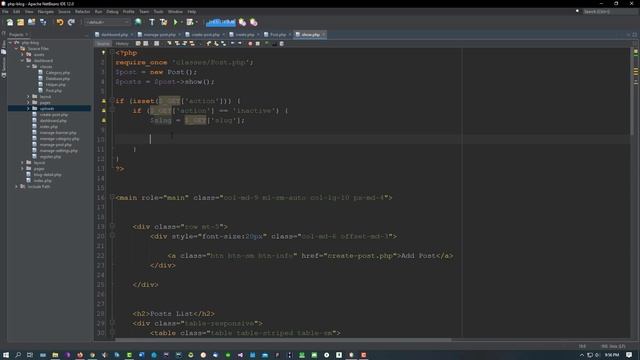This screenshot has width=640, height=360.
Task: Click the warning hint icon on line 8
Action: (104, 120)
